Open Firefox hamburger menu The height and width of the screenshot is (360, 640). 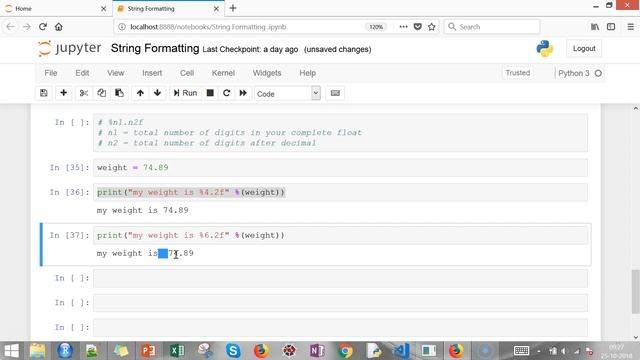coord(630,27)
